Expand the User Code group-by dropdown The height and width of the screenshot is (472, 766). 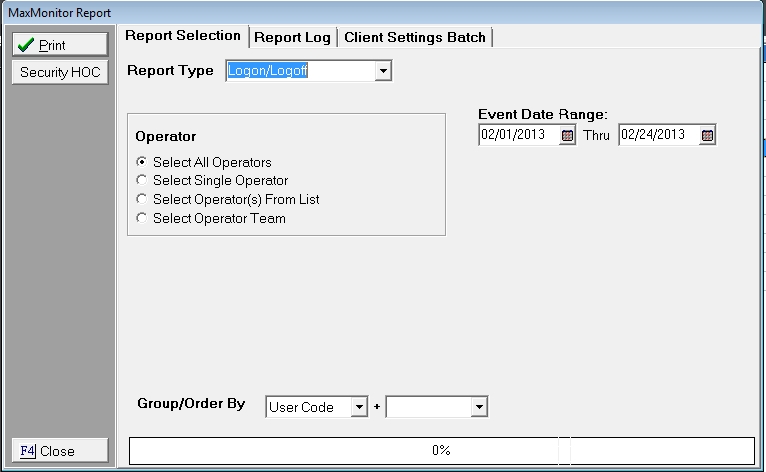pyautogui.click(x=359, y=407)
